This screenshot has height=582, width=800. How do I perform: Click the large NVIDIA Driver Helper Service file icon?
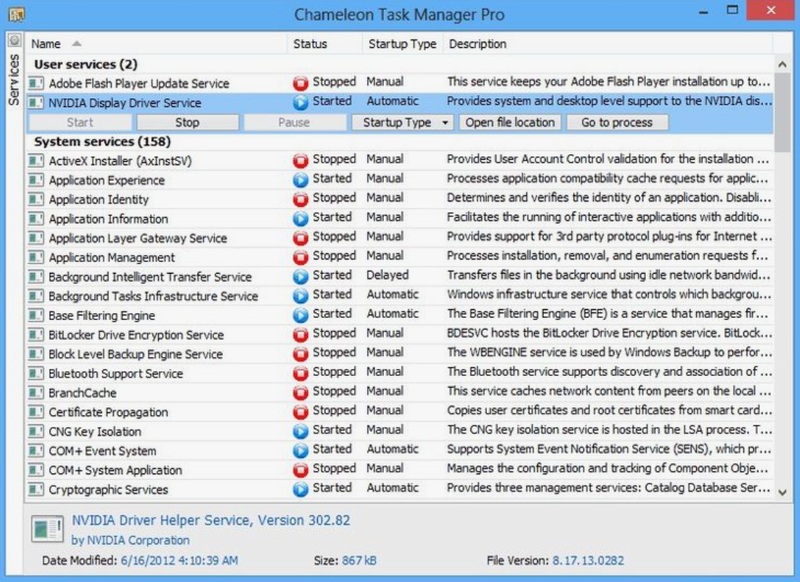click(x=47, y=528)
